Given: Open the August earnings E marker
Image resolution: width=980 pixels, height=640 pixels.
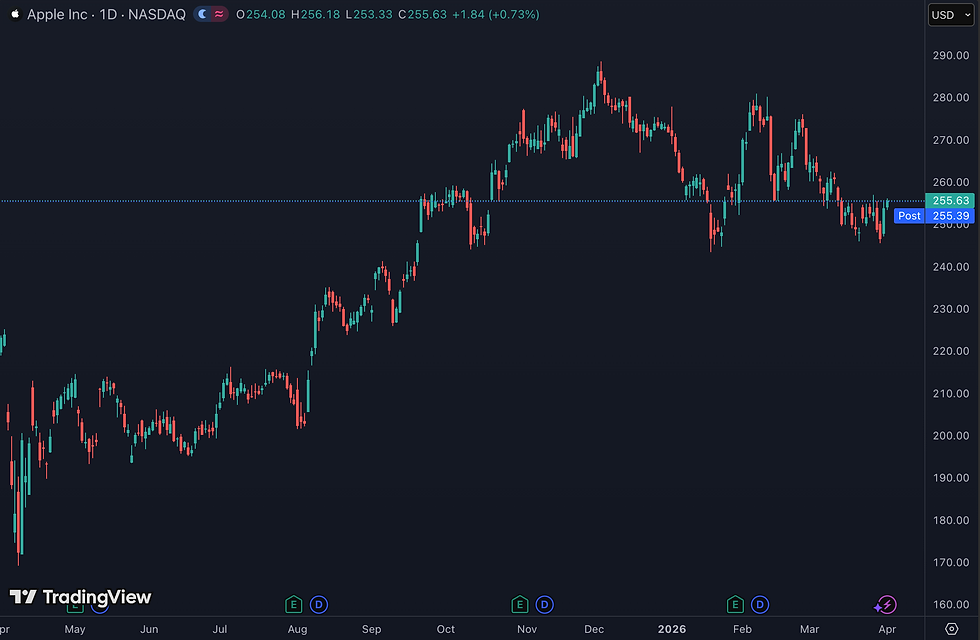Looking at the screenshot, I should pyautogui.click(x=294, y=604).
